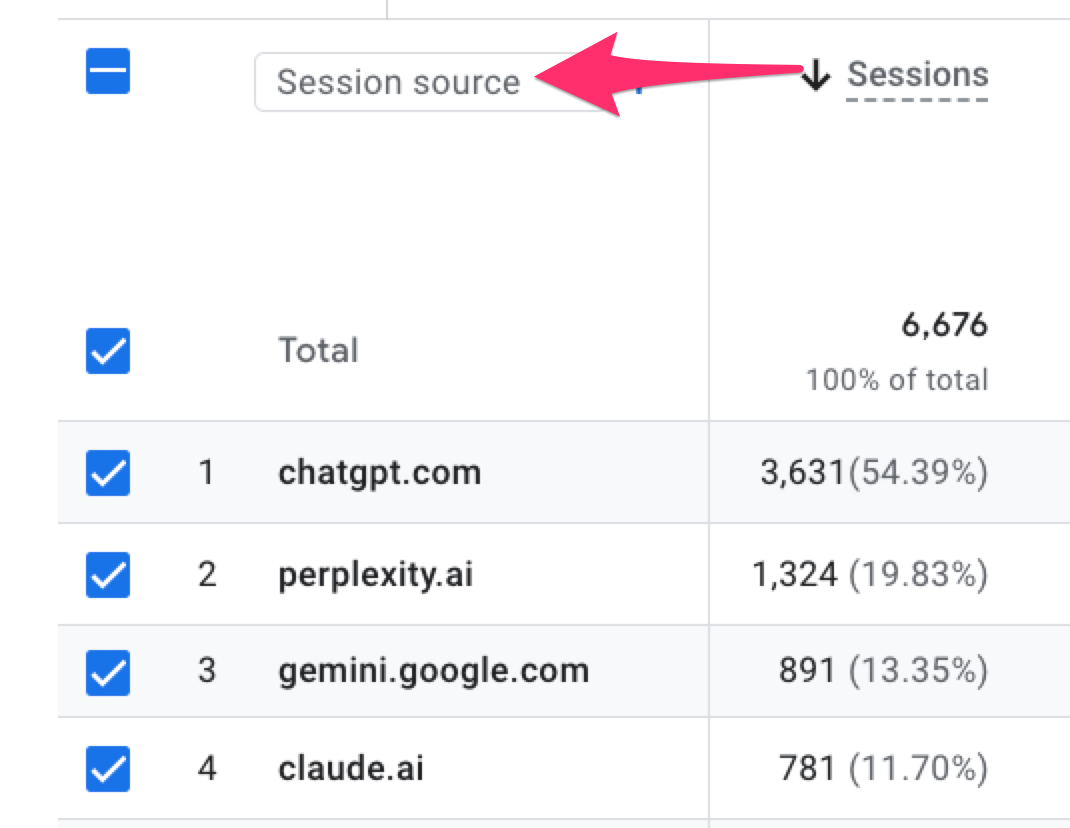The width and height of the screenshot is (1070, 828).
Task: Select the gemini.google.com source entry
Action: [x=433, y=670]
